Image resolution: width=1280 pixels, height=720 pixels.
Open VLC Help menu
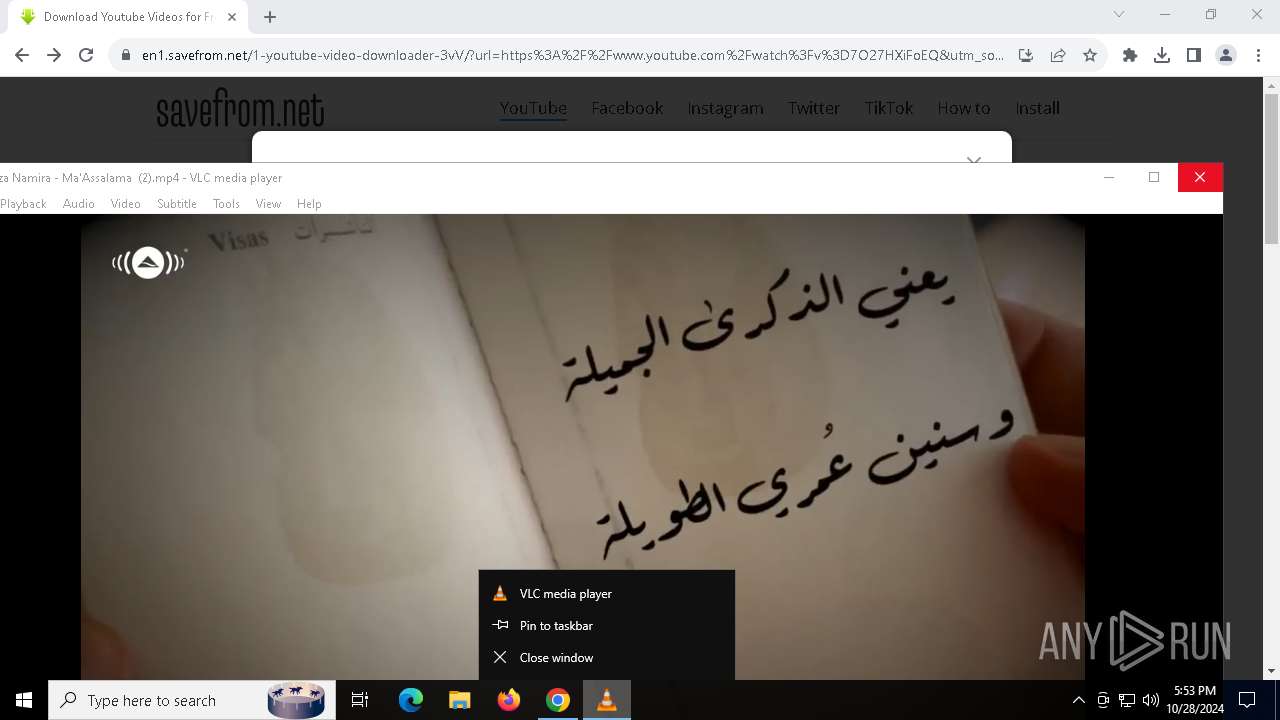tap(309, 203)
